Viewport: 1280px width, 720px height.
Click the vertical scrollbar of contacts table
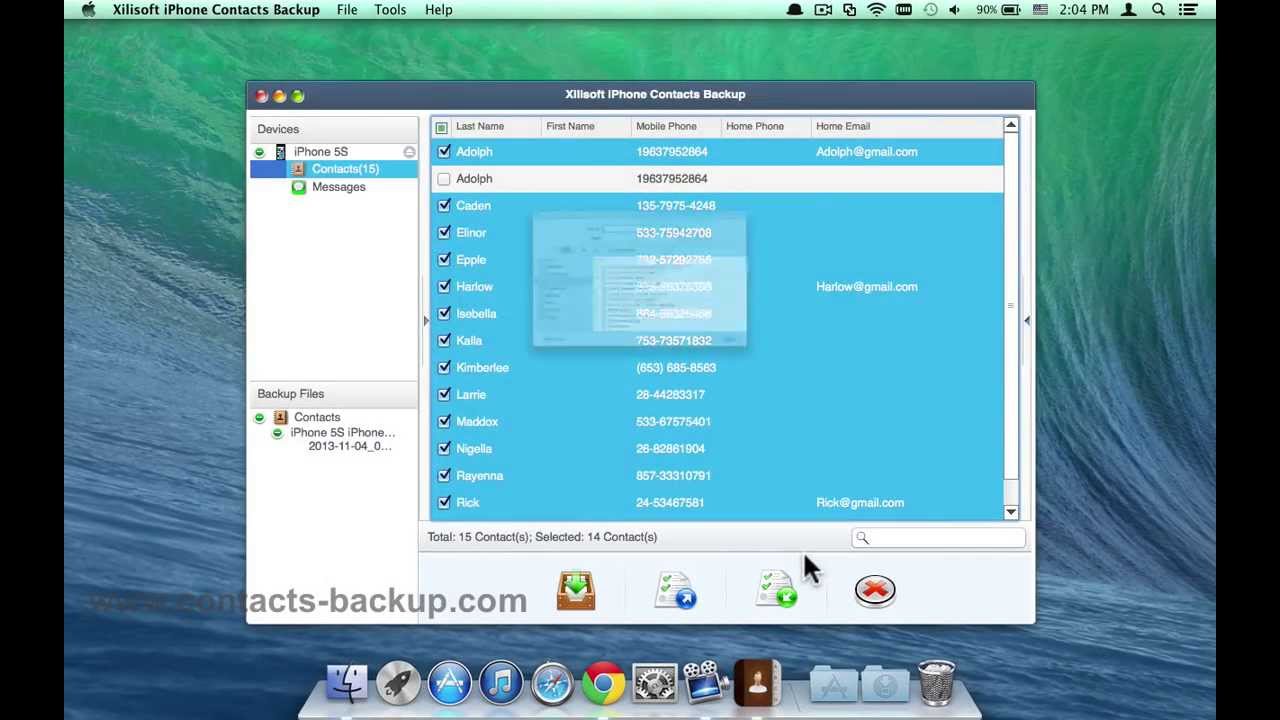point(1011,308)
